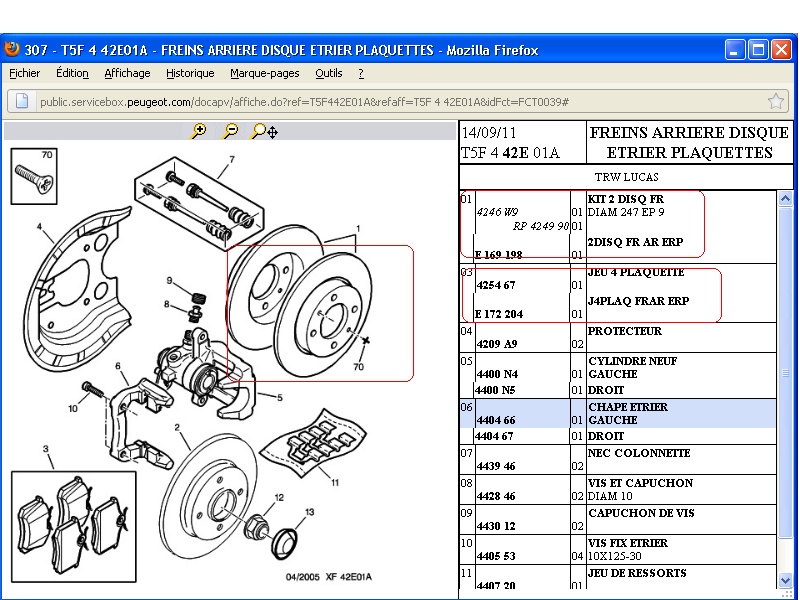
Task: Click the JEU 4 PLAQUETTE description
Action: 636,272
